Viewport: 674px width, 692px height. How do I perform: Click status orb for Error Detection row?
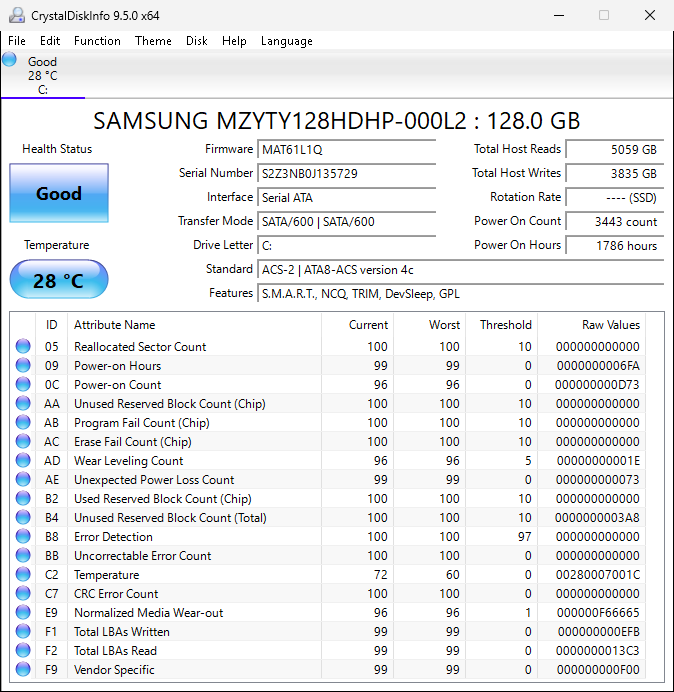point(23,536)
